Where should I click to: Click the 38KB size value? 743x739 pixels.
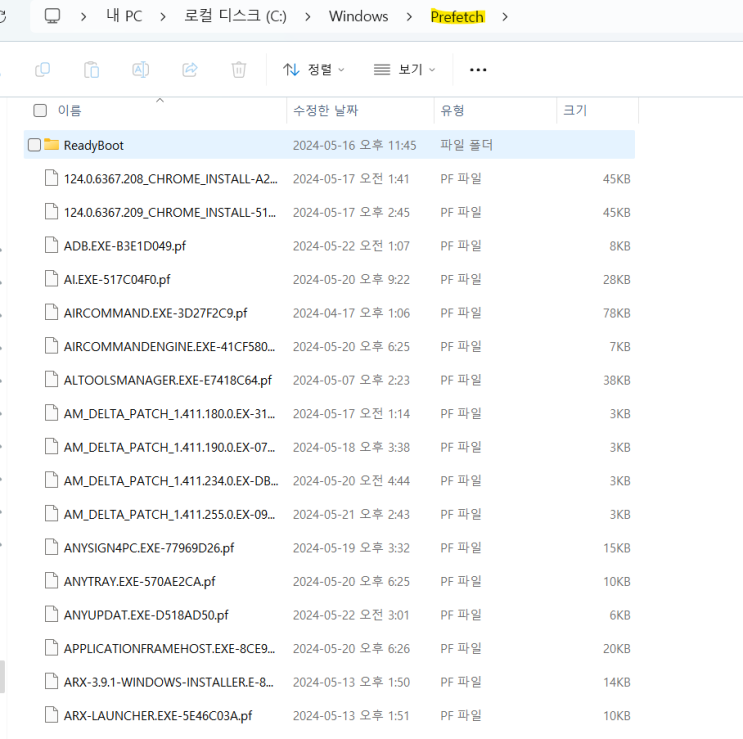coord(616,380)
